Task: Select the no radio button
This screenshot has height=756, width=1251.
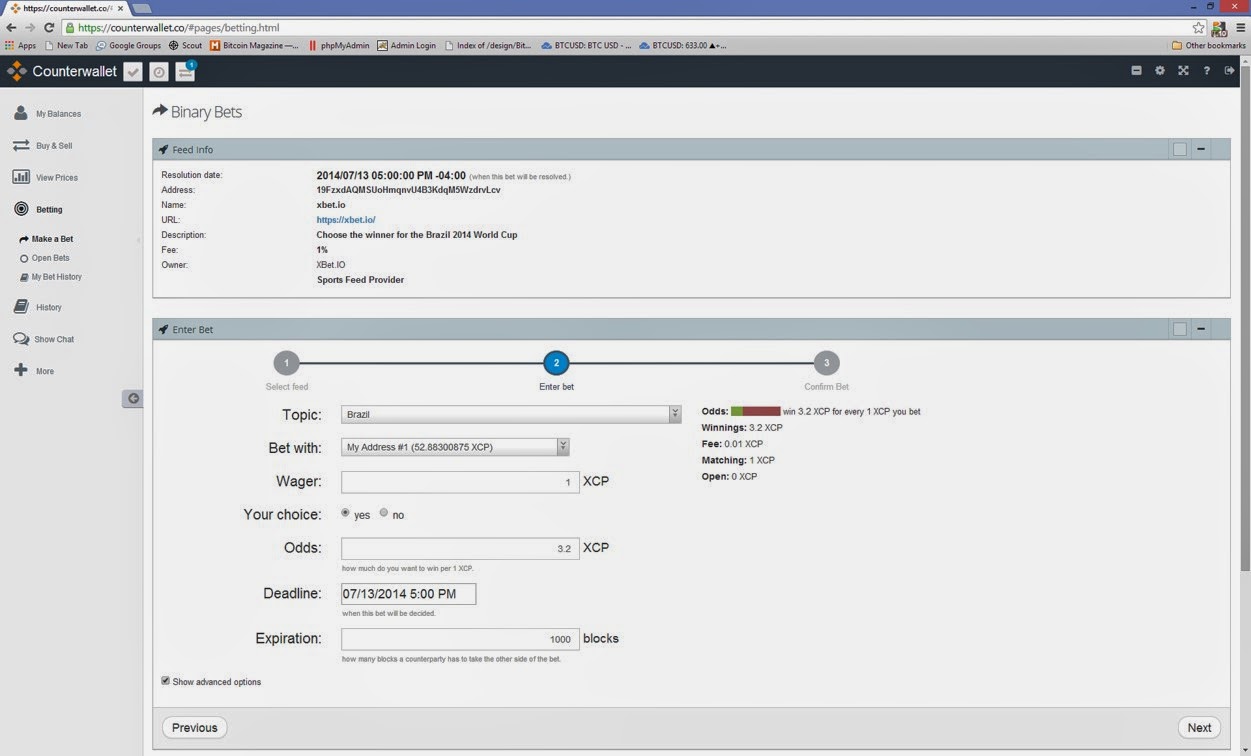Action: [x=384, y=513]
